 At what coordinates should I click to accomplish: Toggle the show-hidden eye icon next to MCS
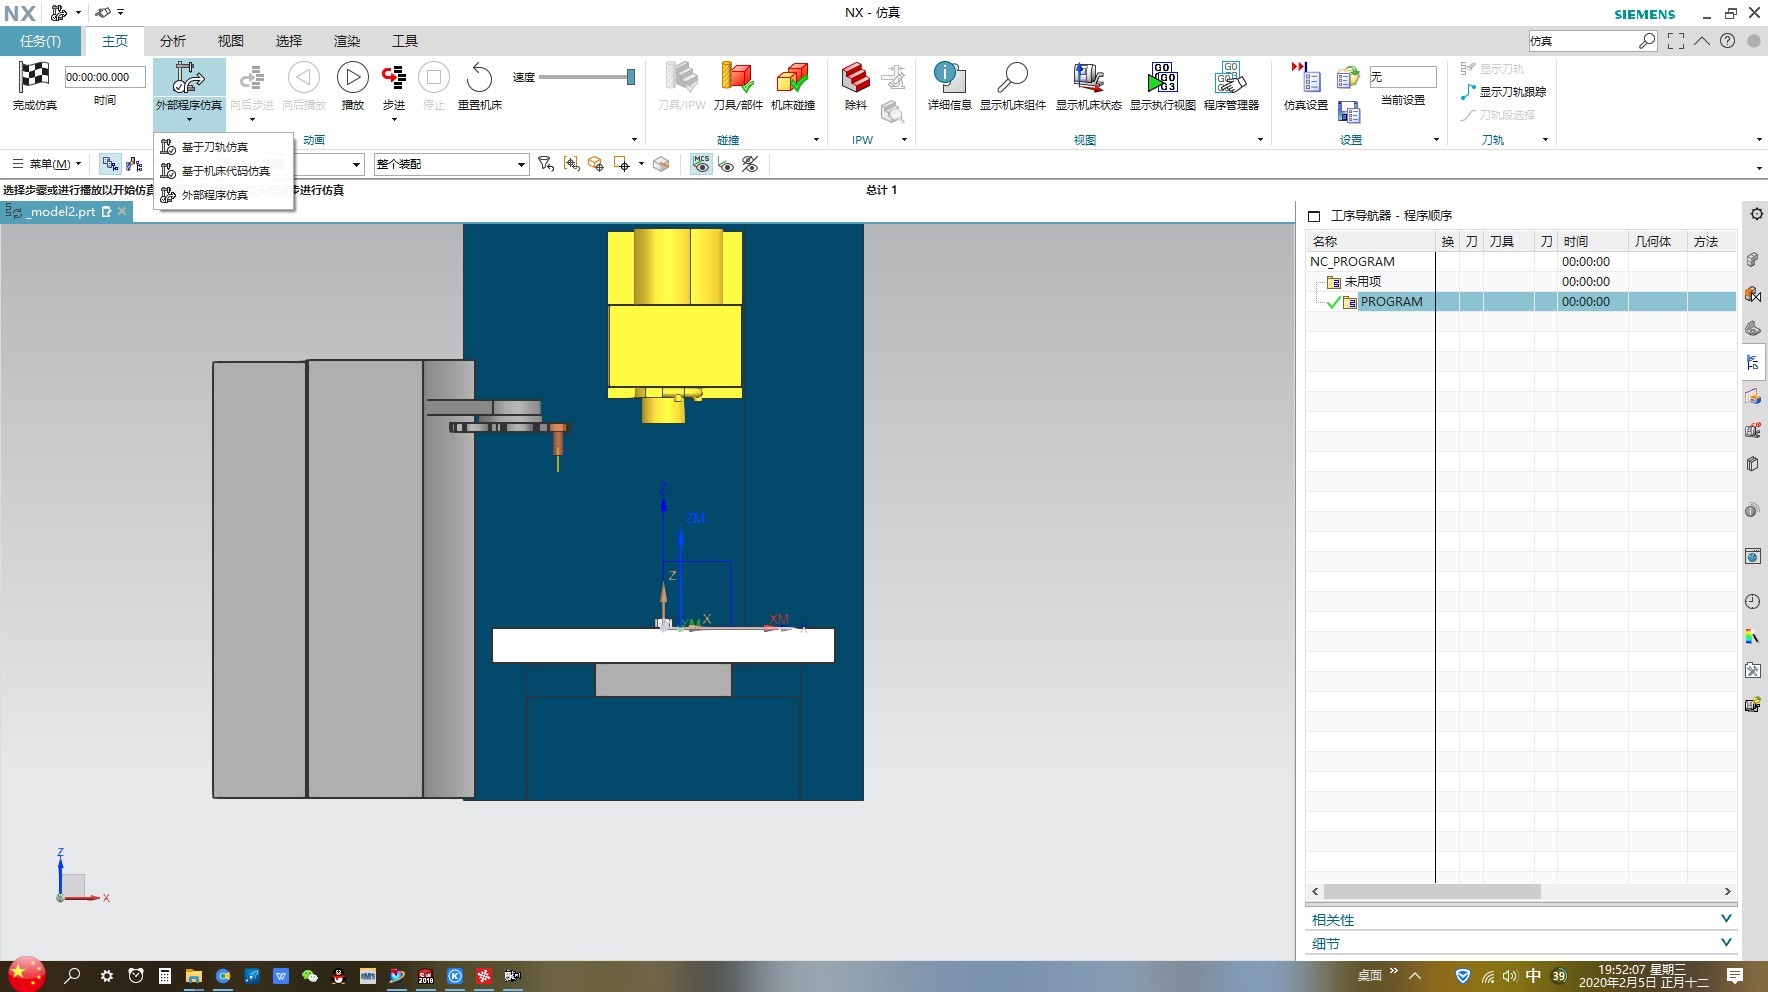click(726, 164)
